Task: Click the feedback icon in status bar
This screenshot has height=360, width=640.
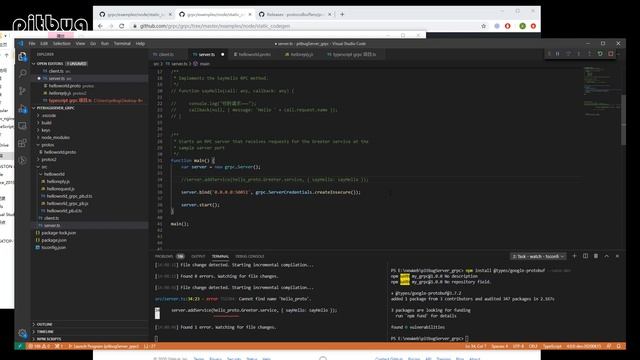Action: (609, 346)
